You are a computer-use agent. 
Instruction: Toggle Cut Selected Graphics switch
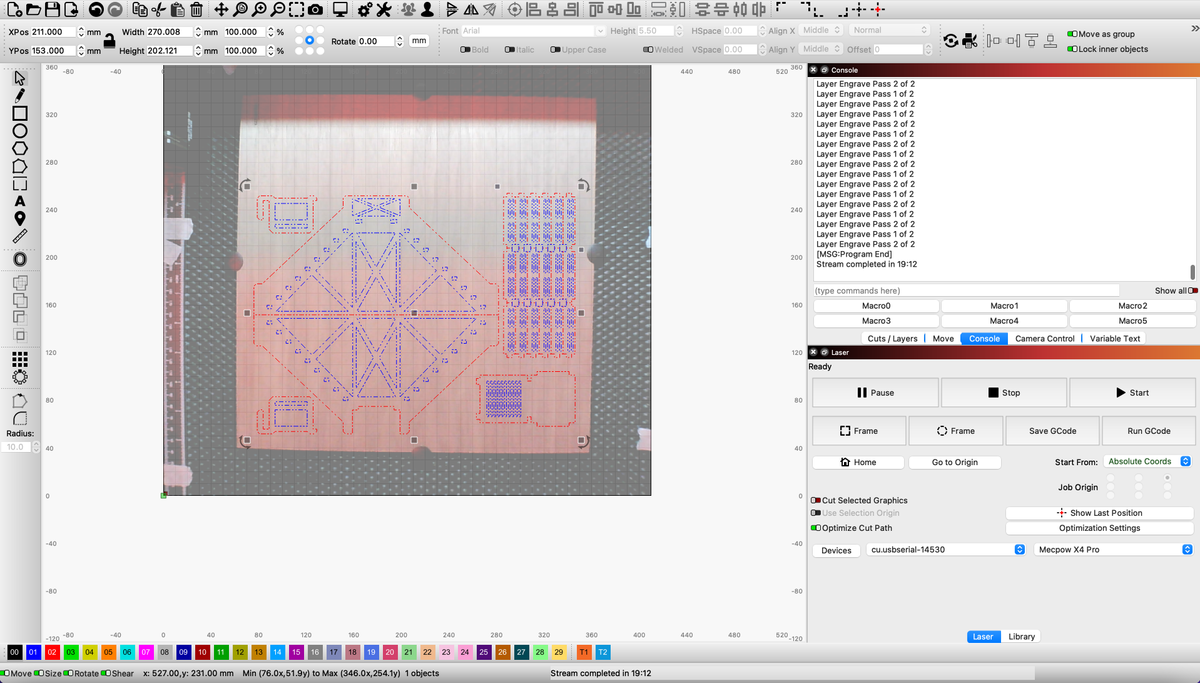[816, 500]
